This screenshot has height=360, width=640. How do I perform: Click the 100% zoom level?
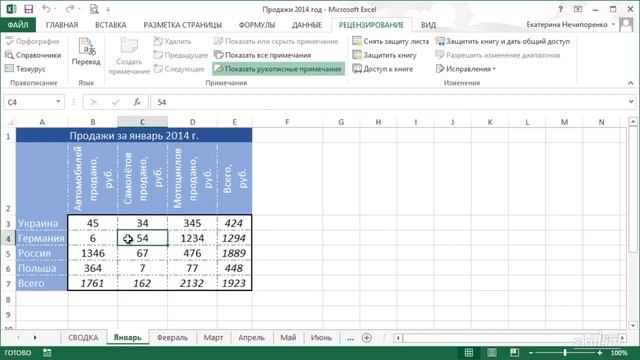tap(619, 353)
